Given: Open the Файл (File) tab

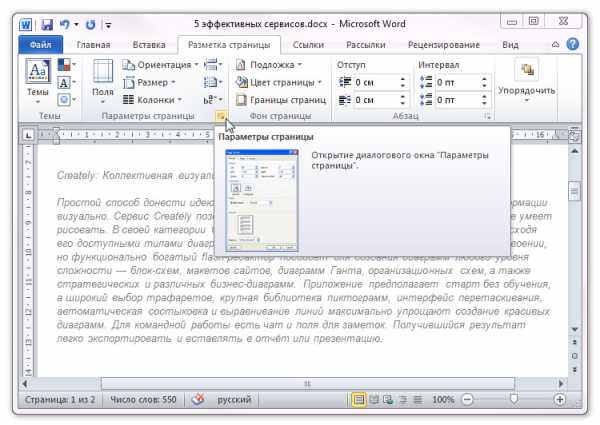Looking at the screenshot, I should 41,44.
